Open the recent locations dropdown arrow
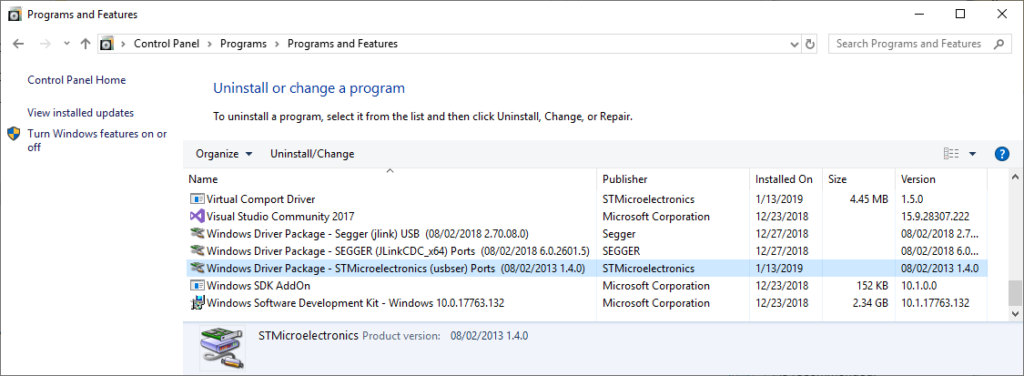This screenshot has width=1024, height=376. pyautogui.click(x=66, y=44)
